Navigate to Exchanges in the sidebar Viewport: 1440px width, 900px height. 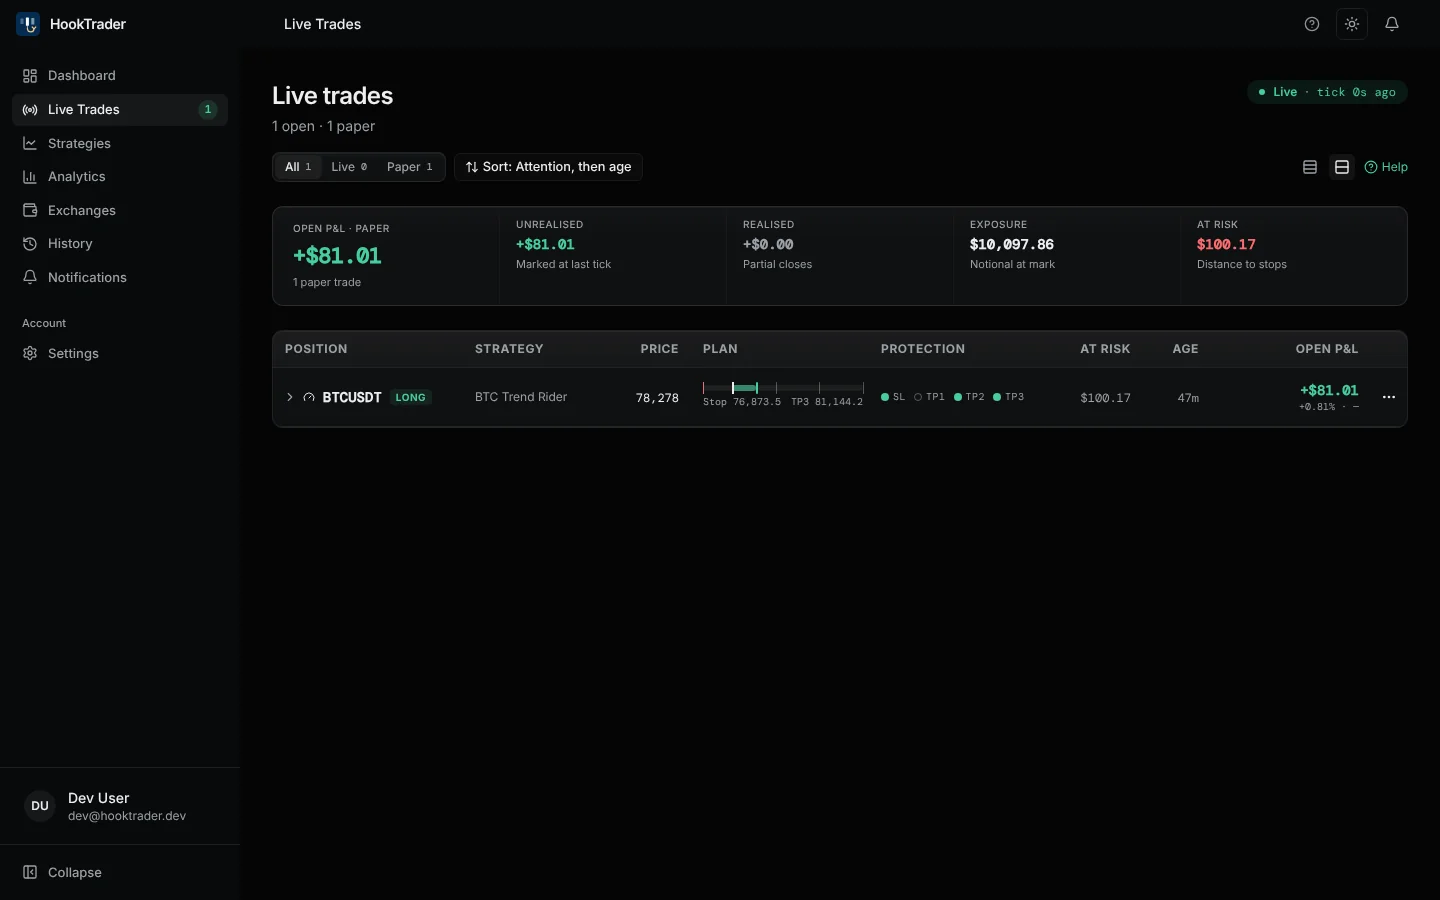(x=120, y=210)
